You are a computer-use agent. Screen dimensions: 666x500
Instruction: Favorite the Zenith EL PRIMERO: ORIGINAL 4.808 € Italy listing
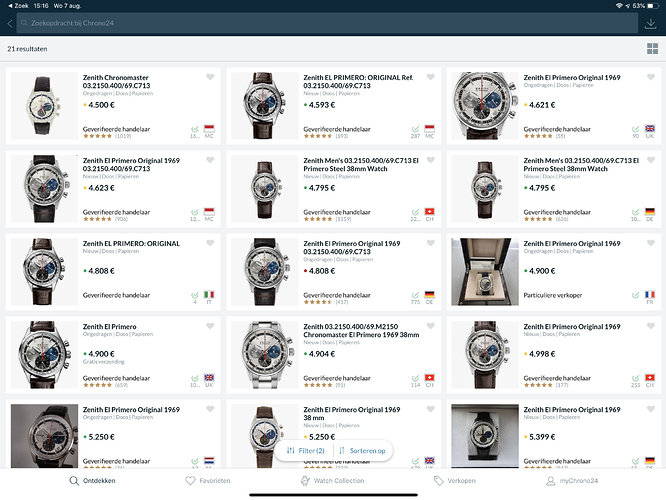click(x=210, y=243)
